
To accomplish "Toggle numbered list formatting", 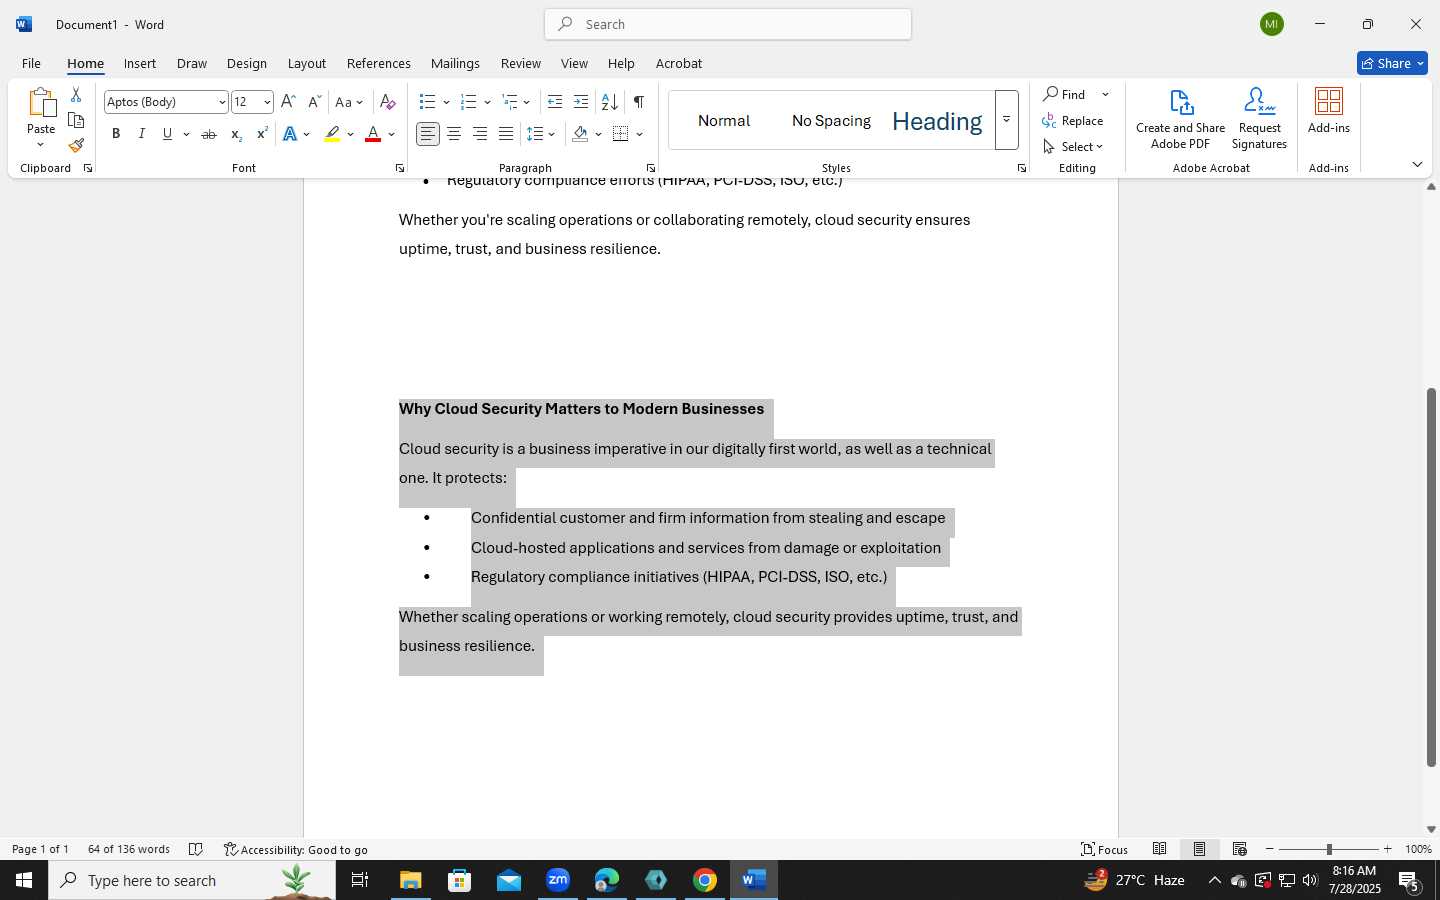I will click(468, 102).
